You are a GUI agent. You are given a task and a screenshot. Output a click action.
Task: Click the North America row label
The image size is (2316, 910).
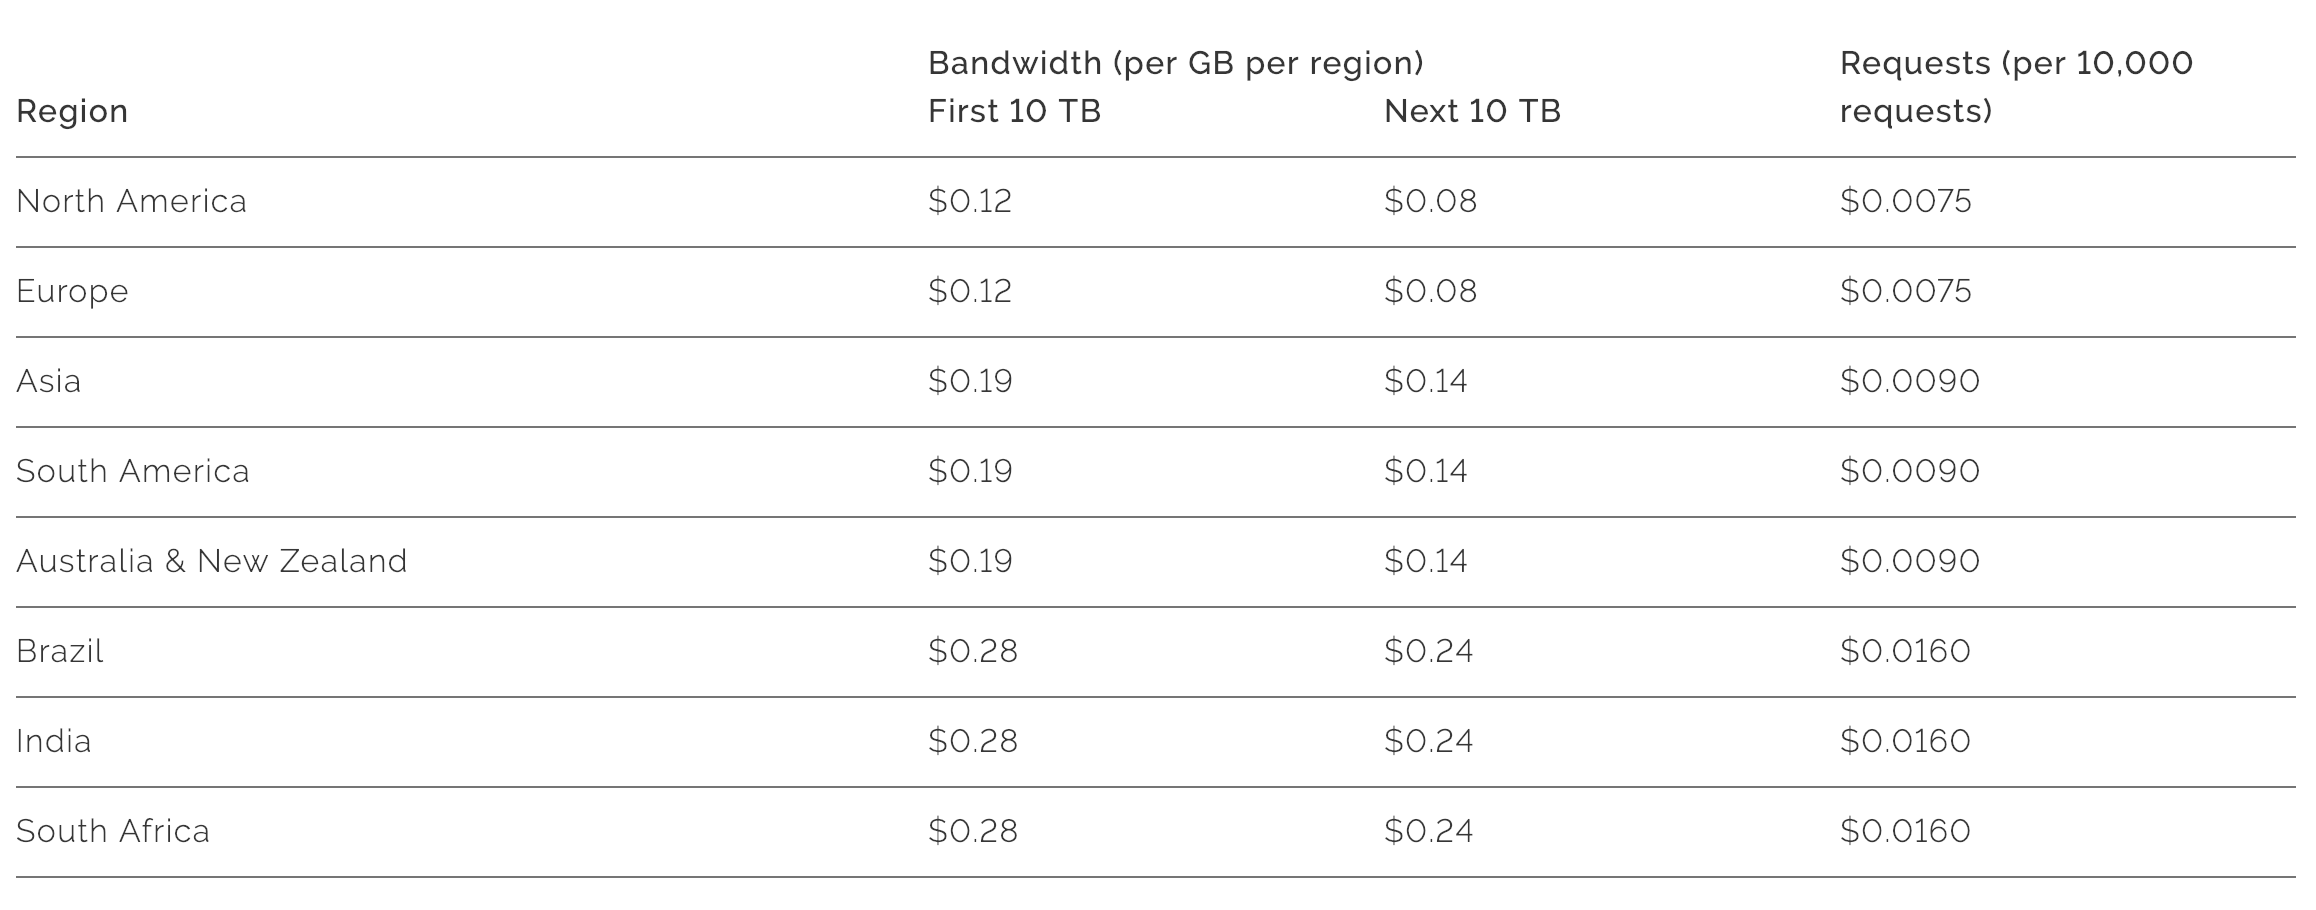tap(131, 201)
